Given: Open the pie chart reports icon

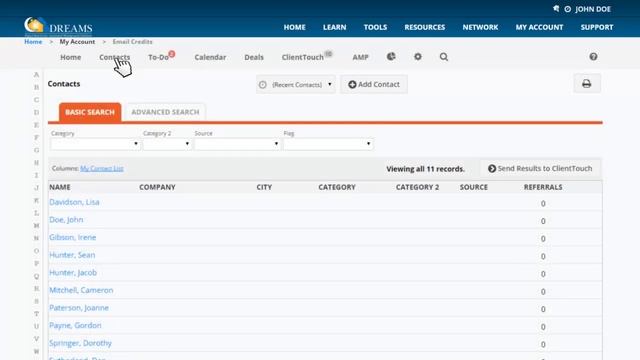Looking at the screenshot, I should (x=391, y=57).
